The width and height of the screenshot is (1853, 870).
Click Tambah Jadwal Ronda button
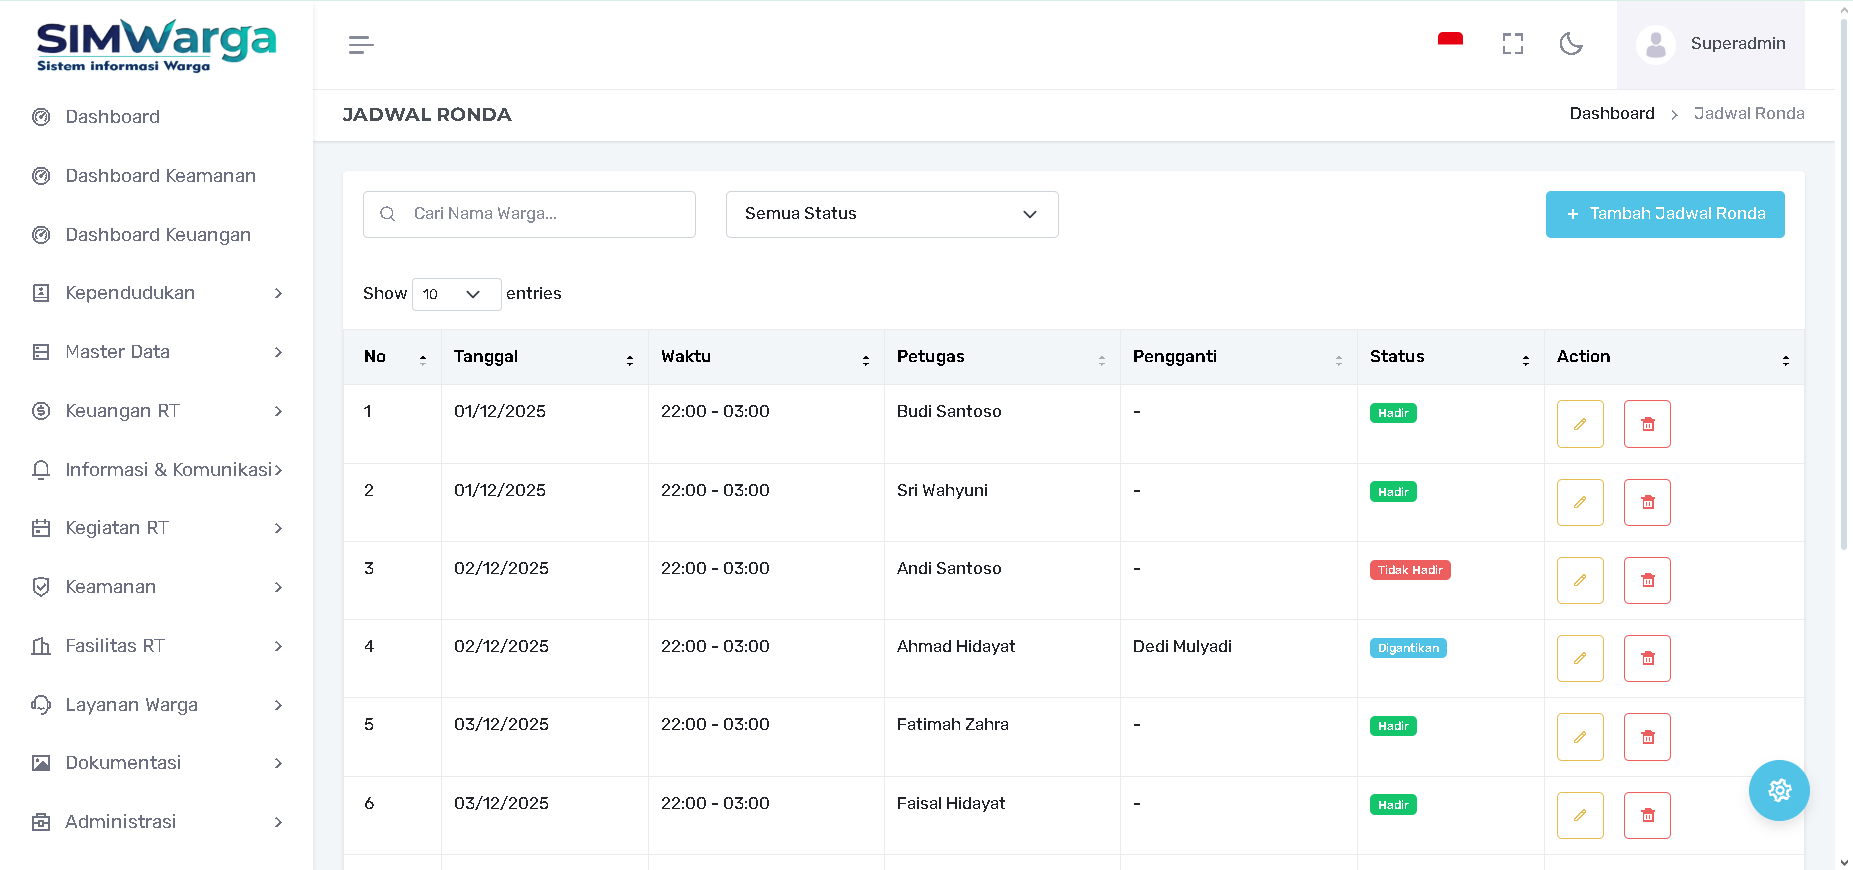(1664, 214)
